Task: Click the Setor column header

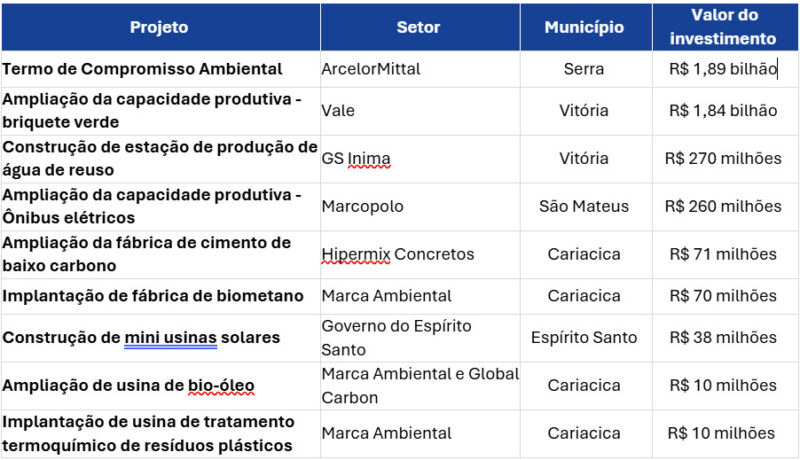Action: [x=418, y=27]
